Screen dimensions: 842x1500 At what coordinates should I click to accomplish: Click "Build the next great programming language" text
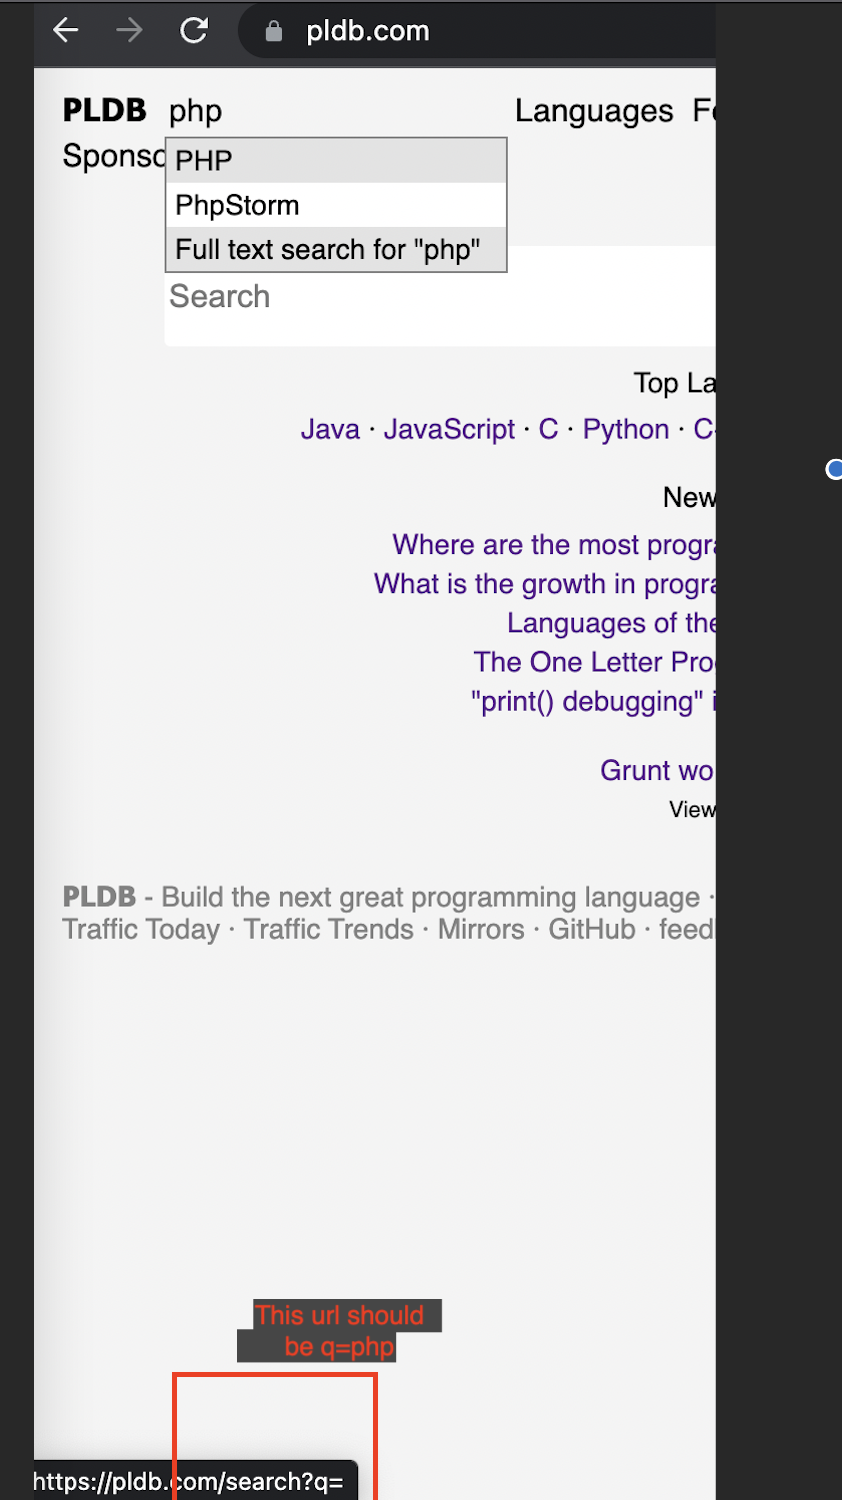click(431, 897)
